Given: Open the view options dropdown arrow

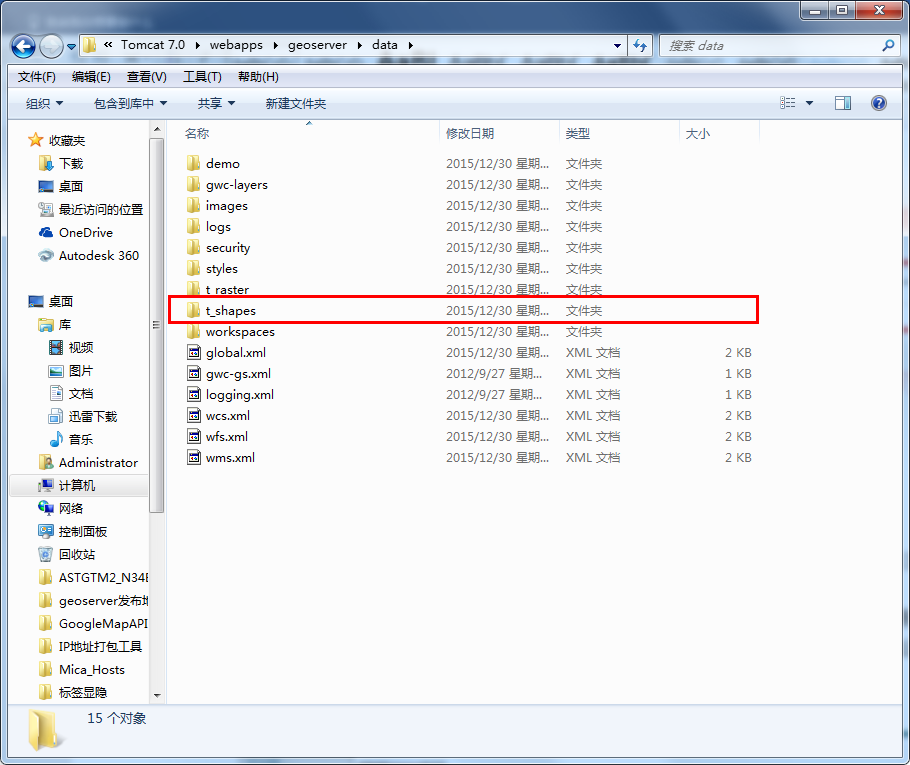Looking at the screenshot, I should tap(810, 103).
